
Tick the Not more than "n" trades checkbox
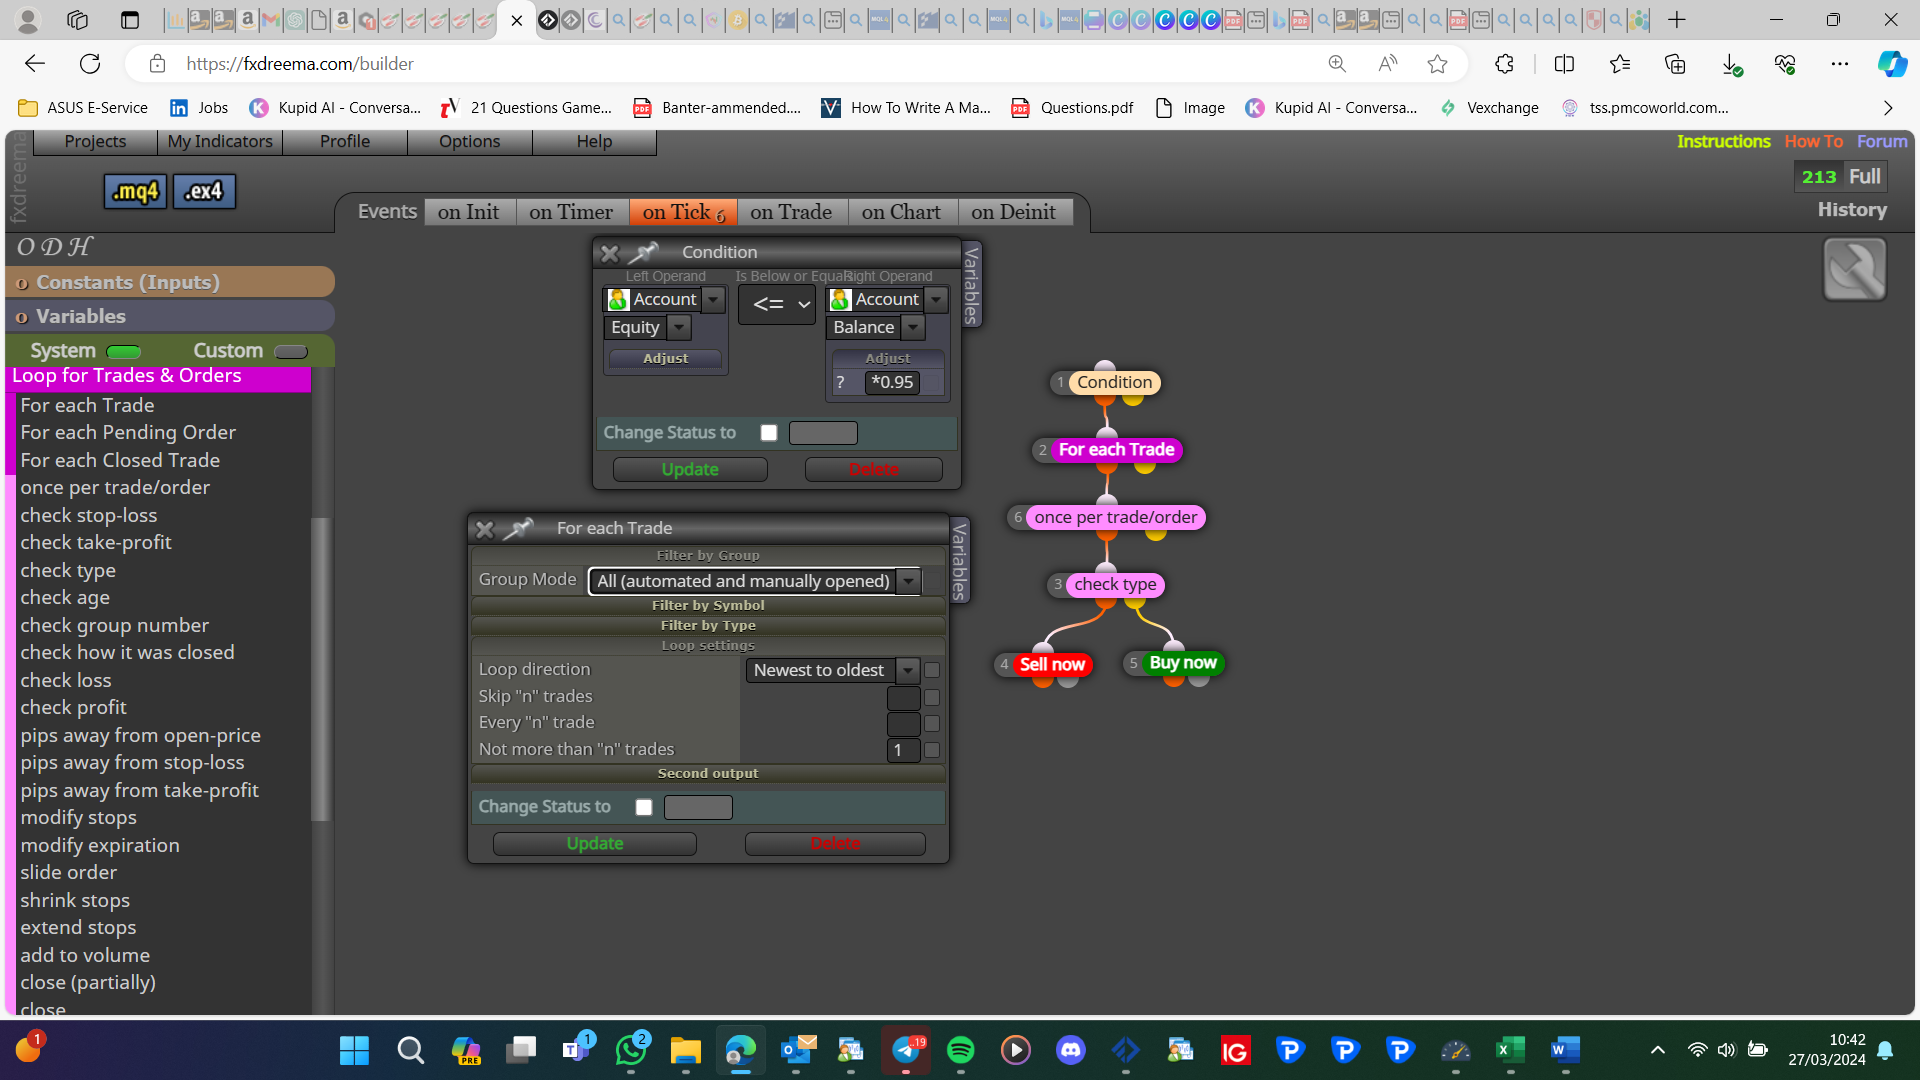tap(932, 750)
